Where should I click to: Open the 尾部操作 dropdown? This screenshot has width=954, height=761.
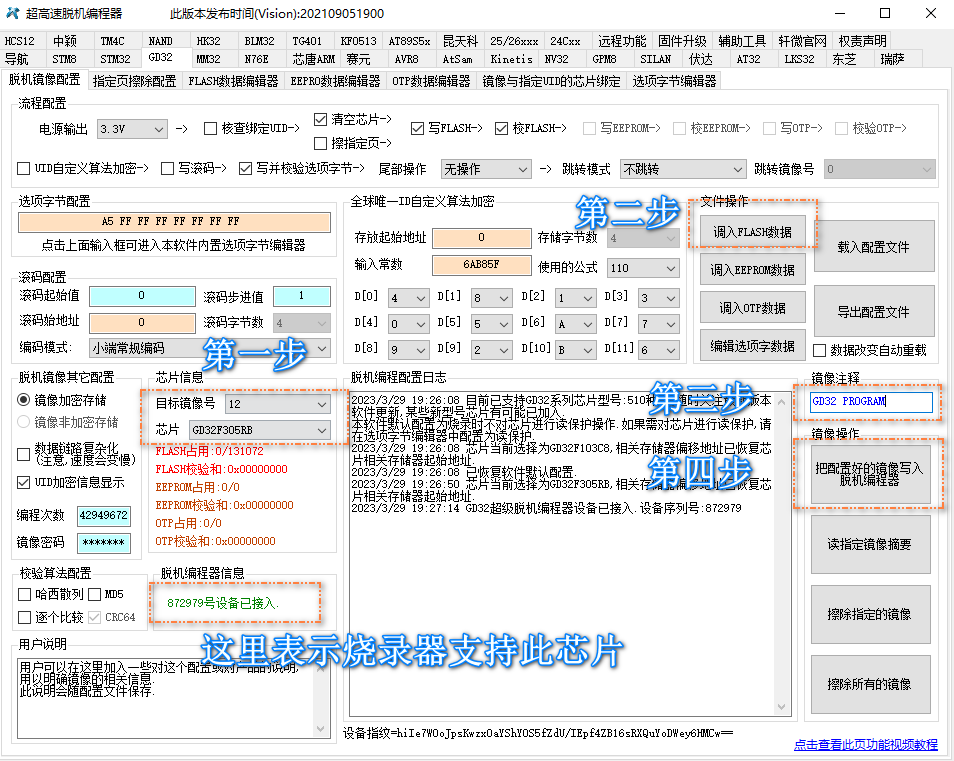click(486, 169)
